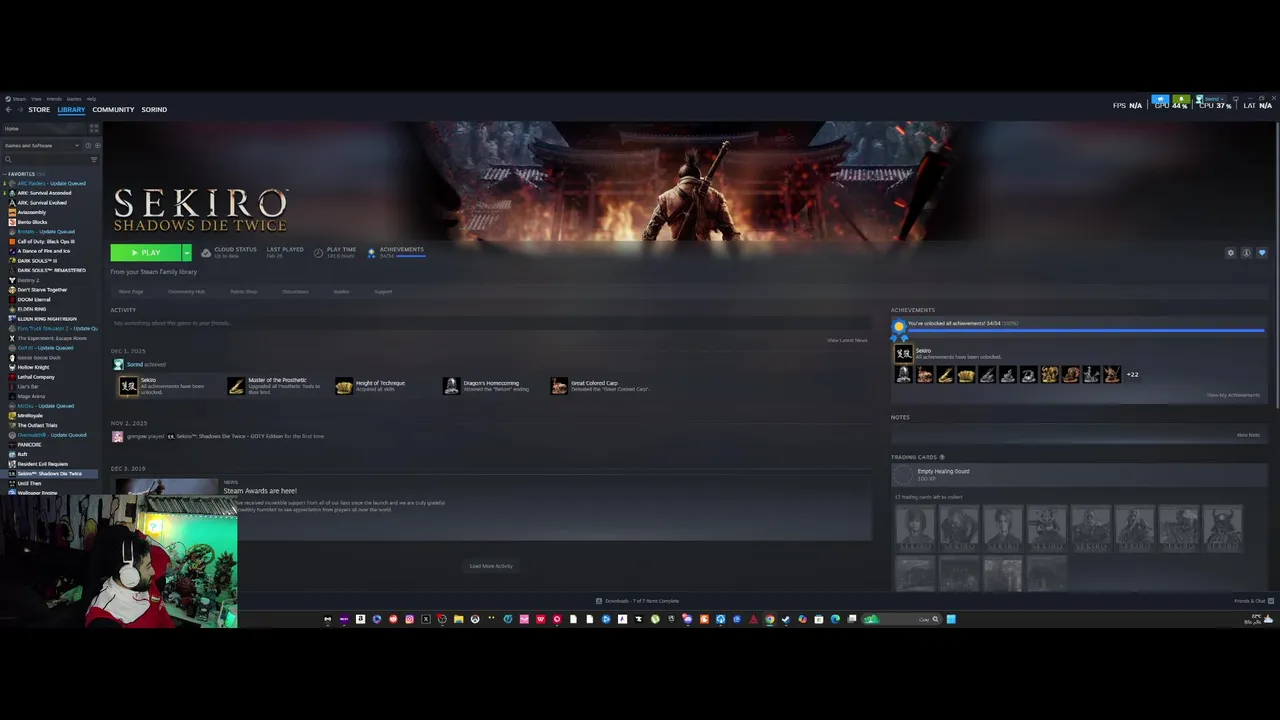Click View Latest News

pyautogui.click(x=847, y=341)
